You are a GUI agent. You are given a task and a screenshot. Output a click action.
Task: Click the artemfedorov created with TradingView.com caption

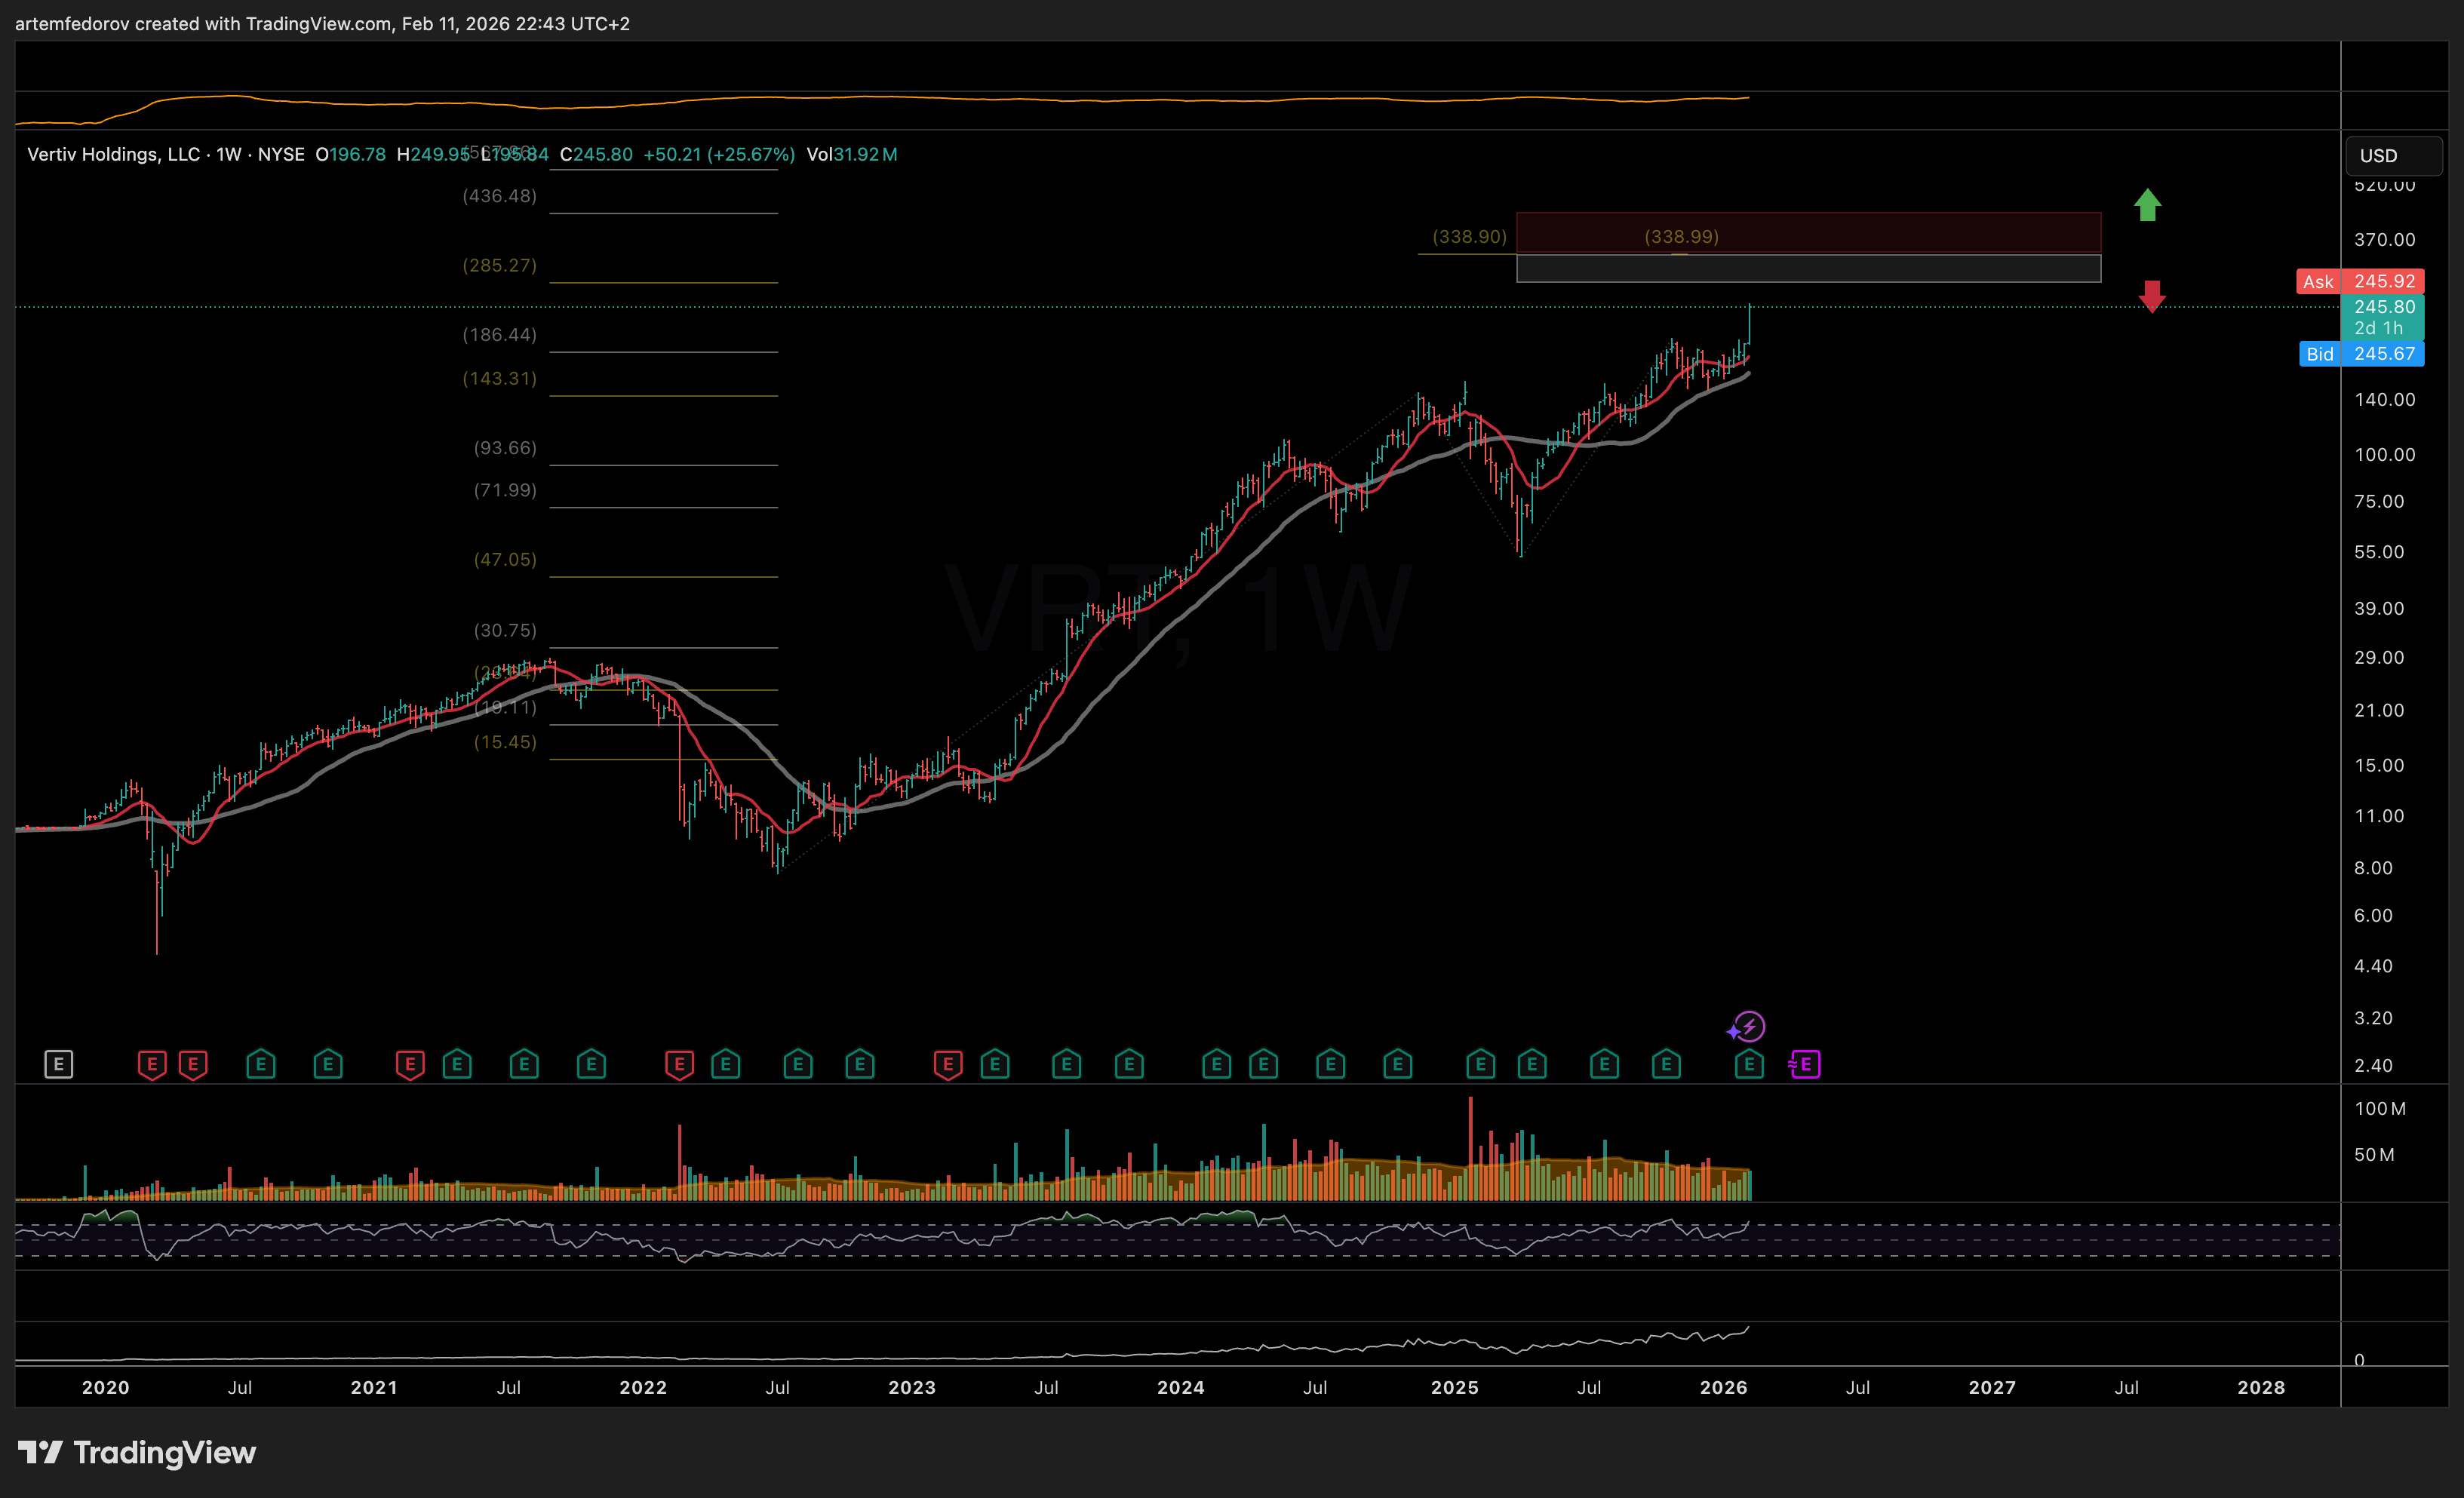pyautogui.click(x=322, y=23)
